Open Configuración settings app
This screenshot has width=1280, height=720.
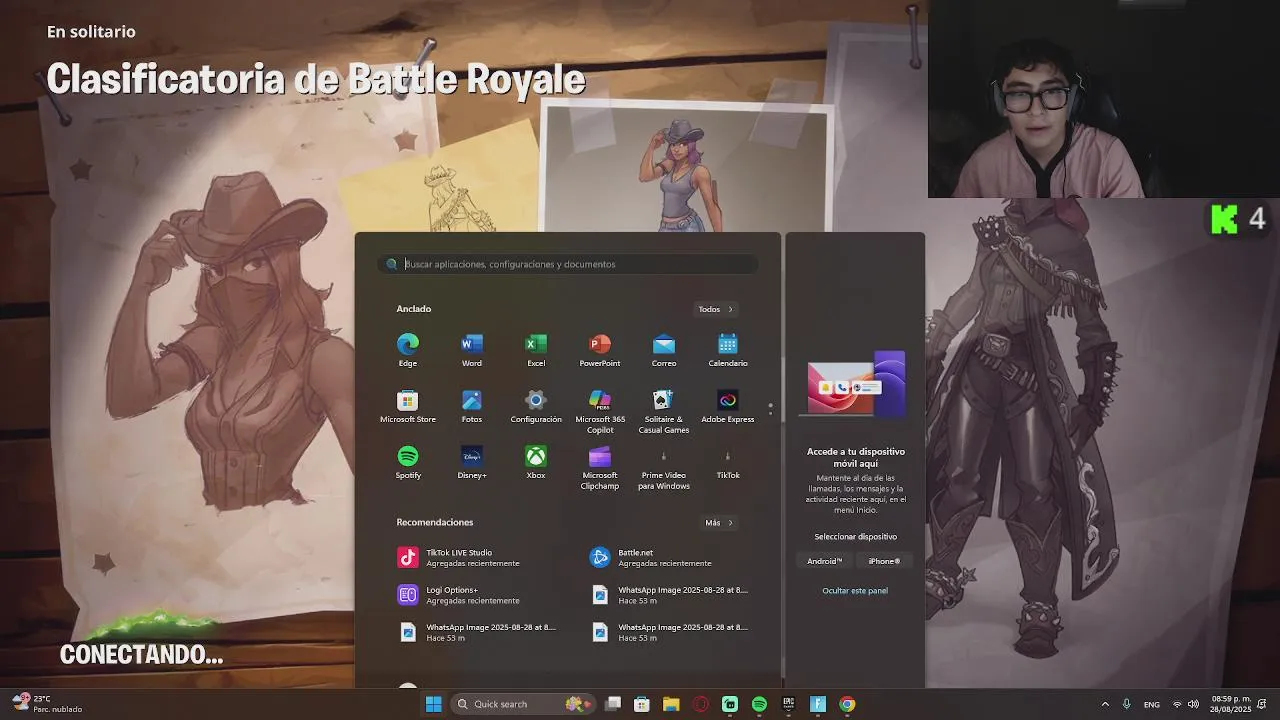pos(536,406)
